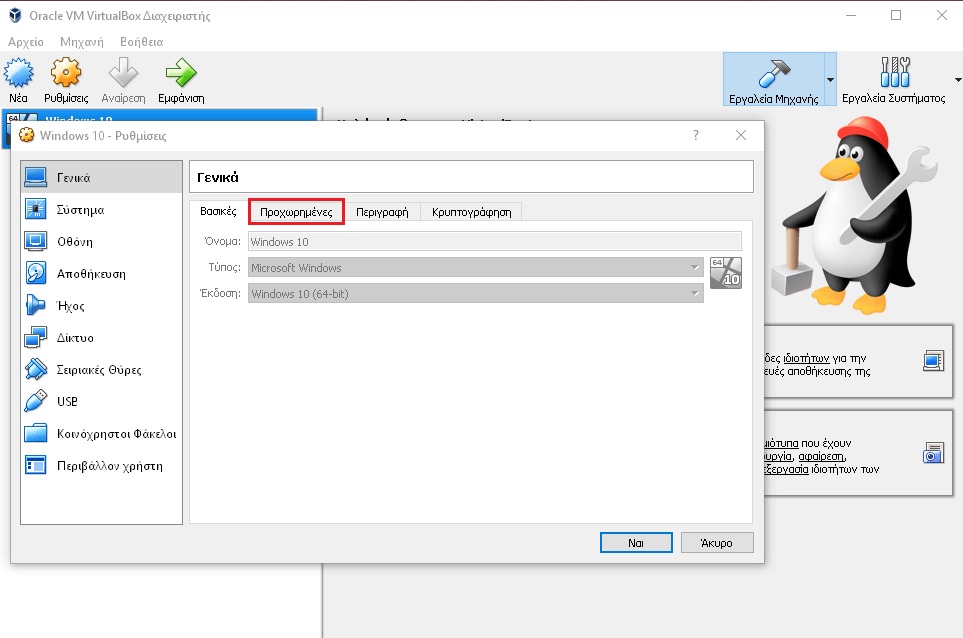
Task: Open the Τύπος dropdown (Microsoft Windows)
Action: click(x=476, y=268)
